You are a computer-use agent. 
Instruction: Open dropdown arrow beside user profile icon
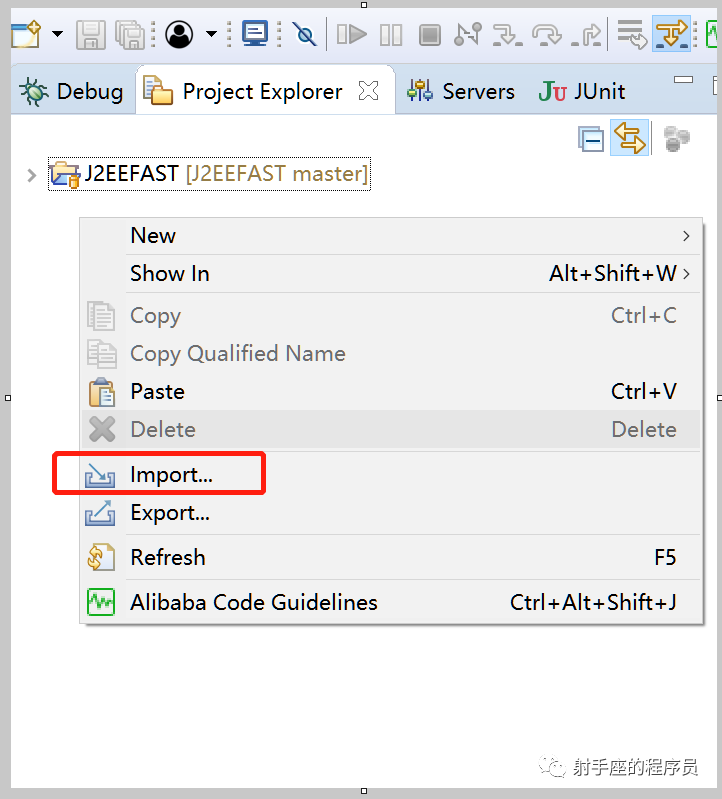point(211,34)
